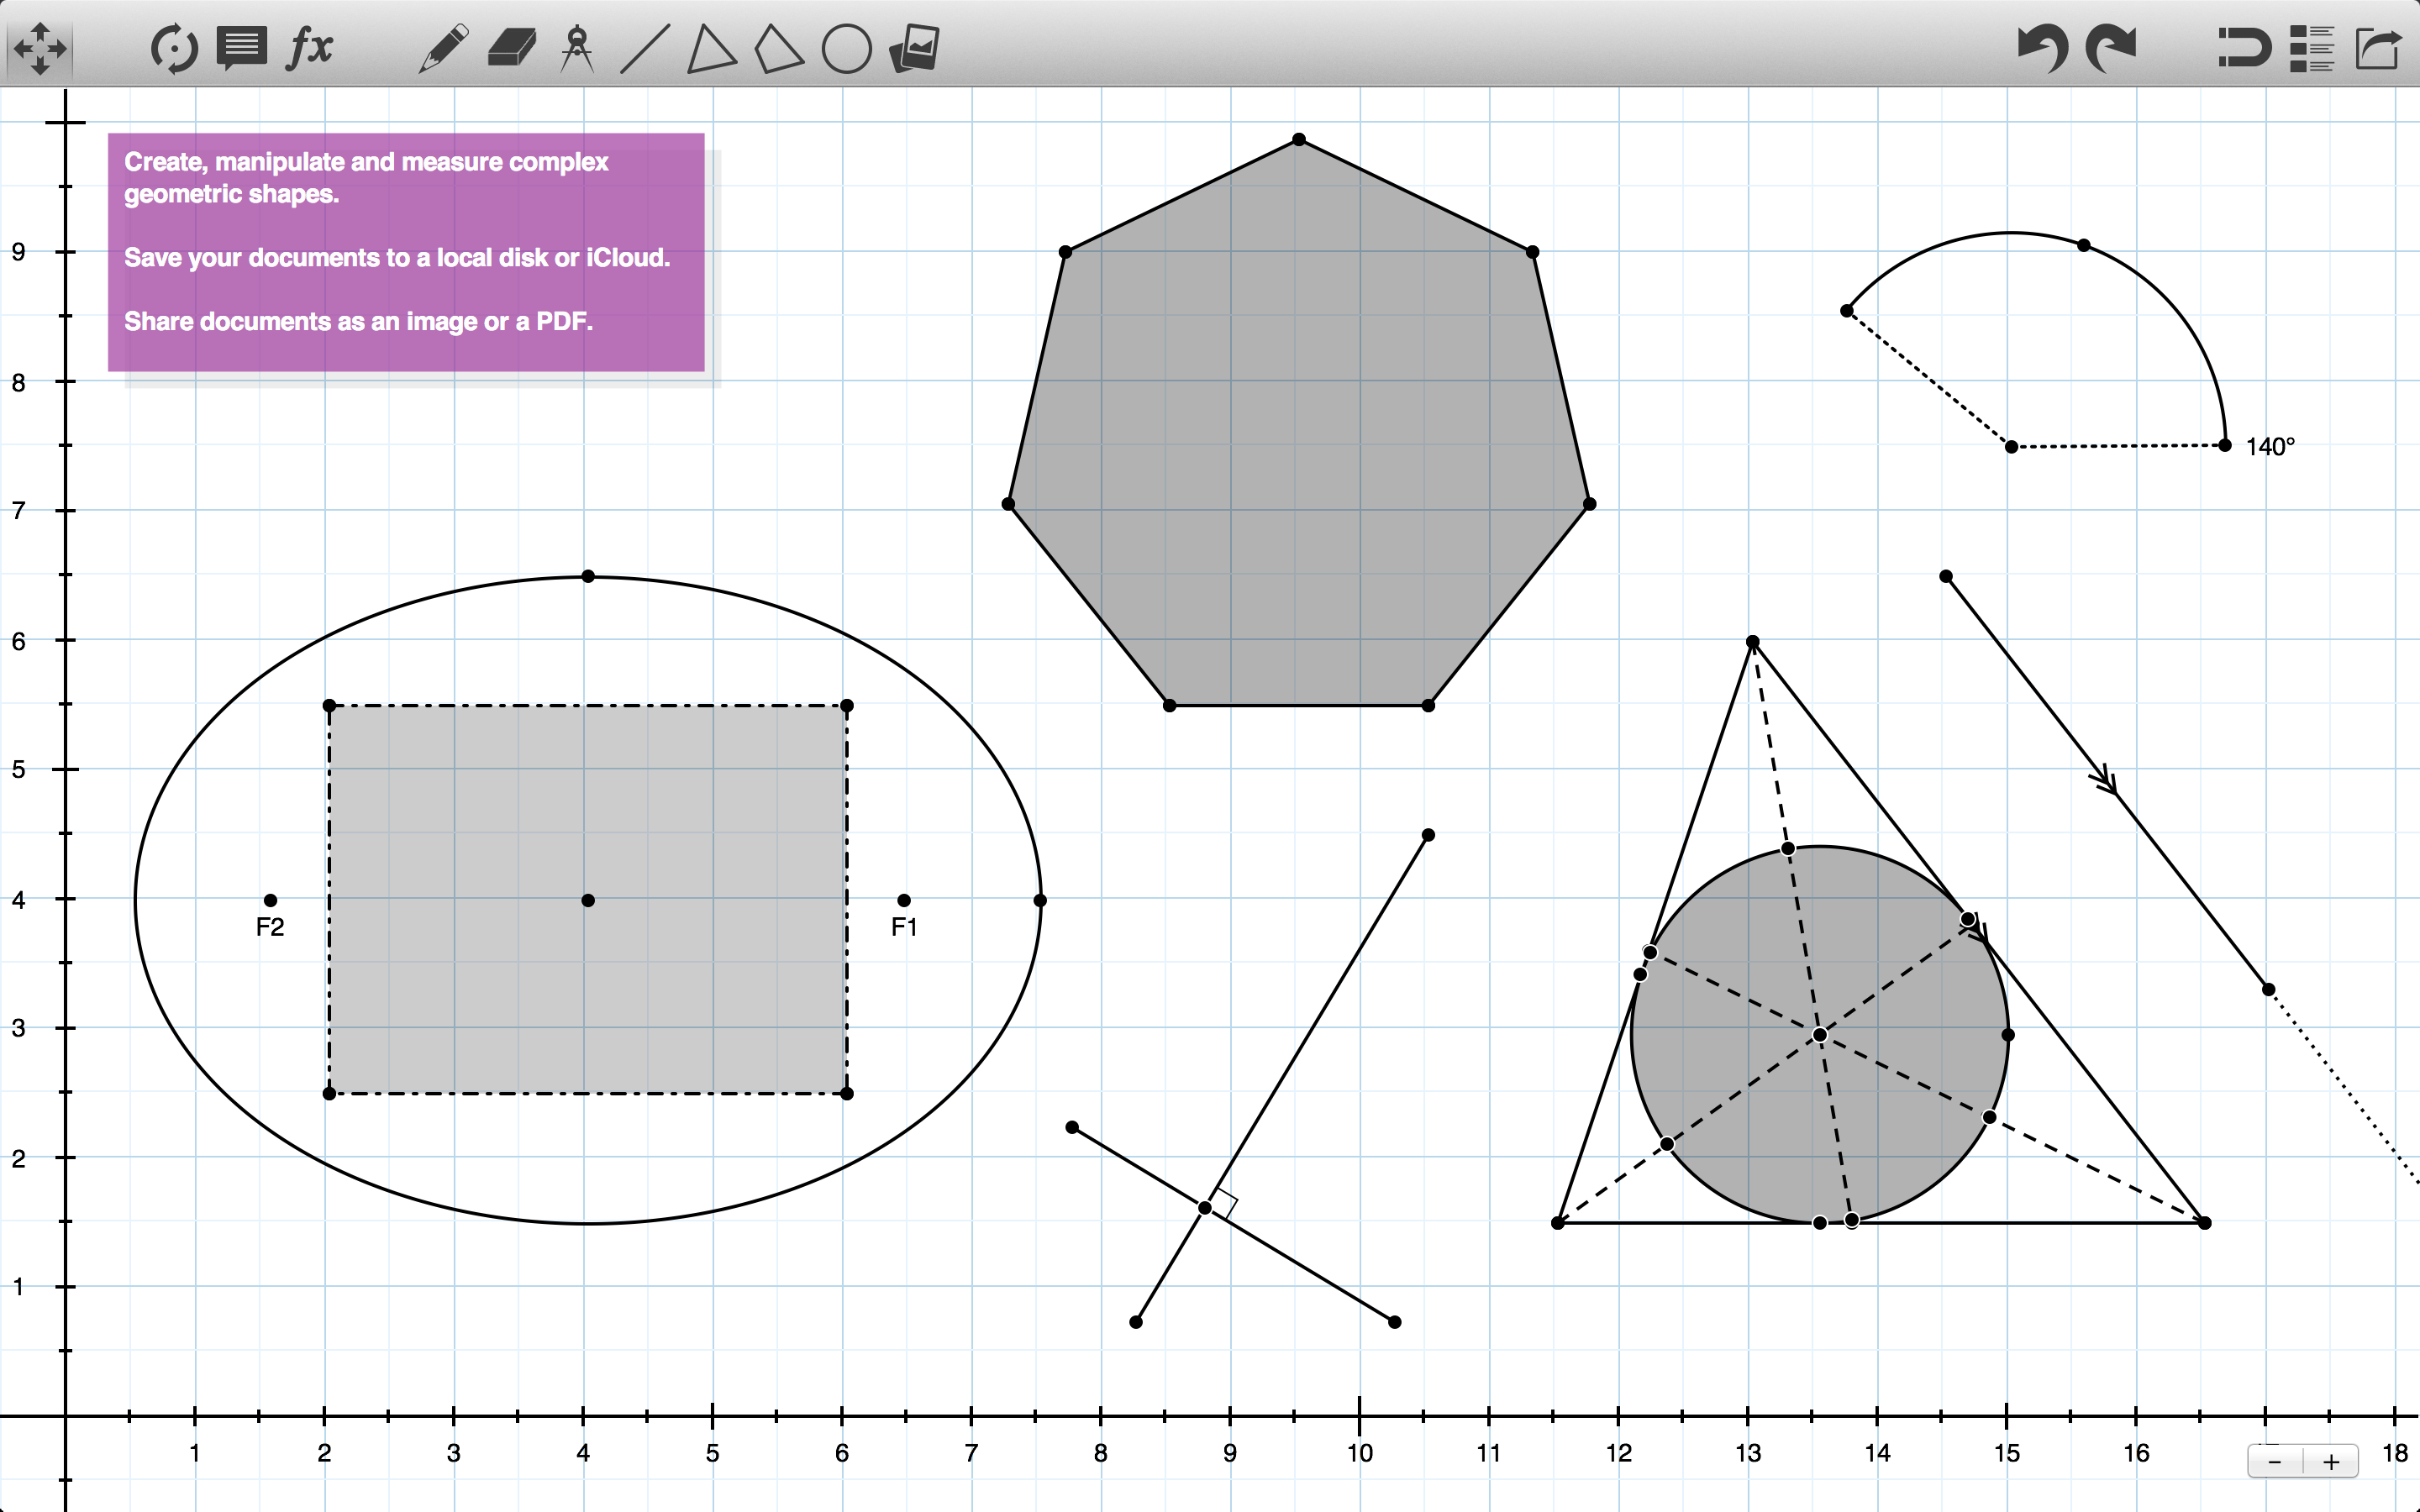The height and width of the screenshot is (1512, 2420).
Task: Open the fx function tool
Action: [x=310, y=47]
